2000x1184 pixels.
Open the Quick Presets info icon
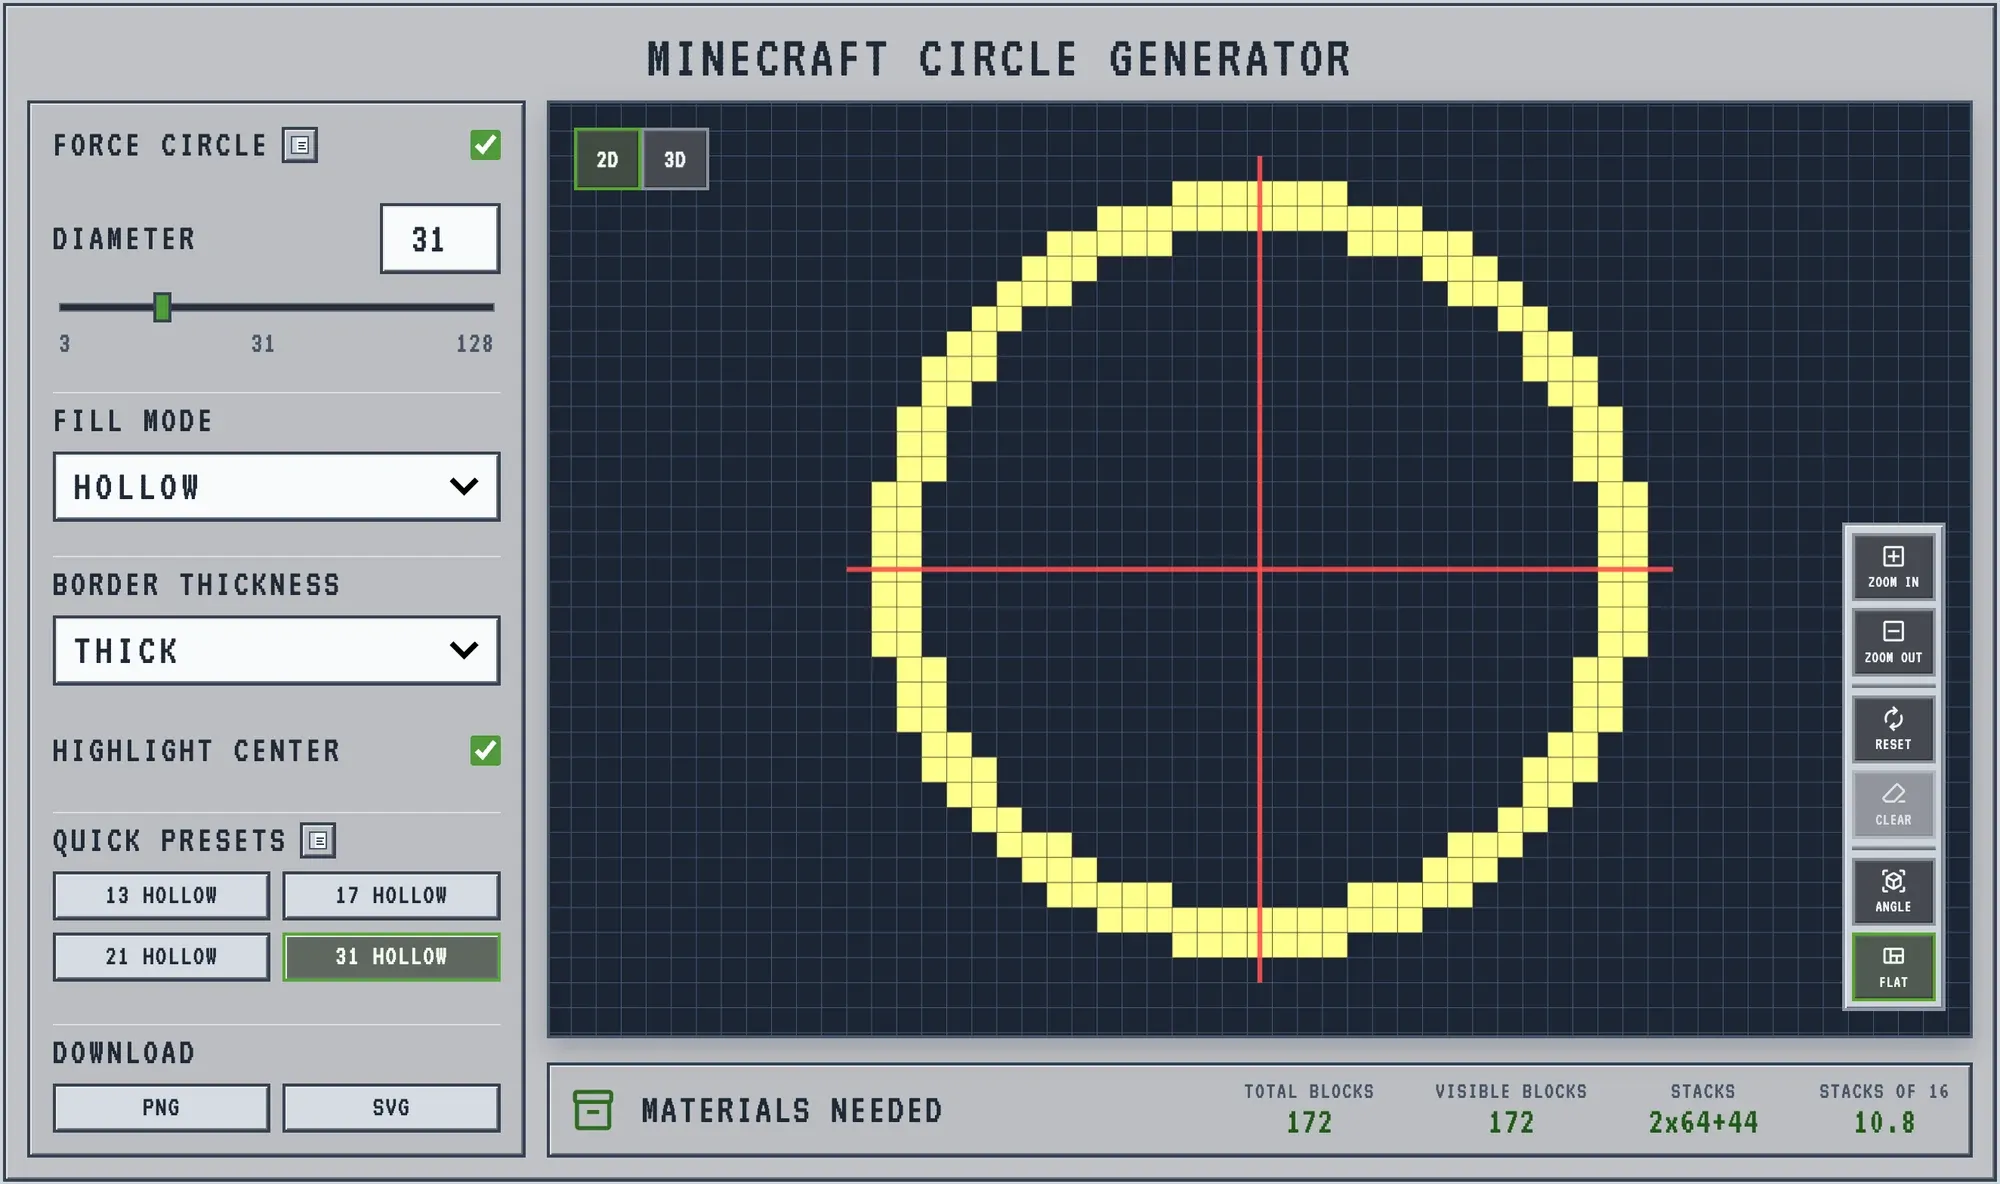point(318,841)
